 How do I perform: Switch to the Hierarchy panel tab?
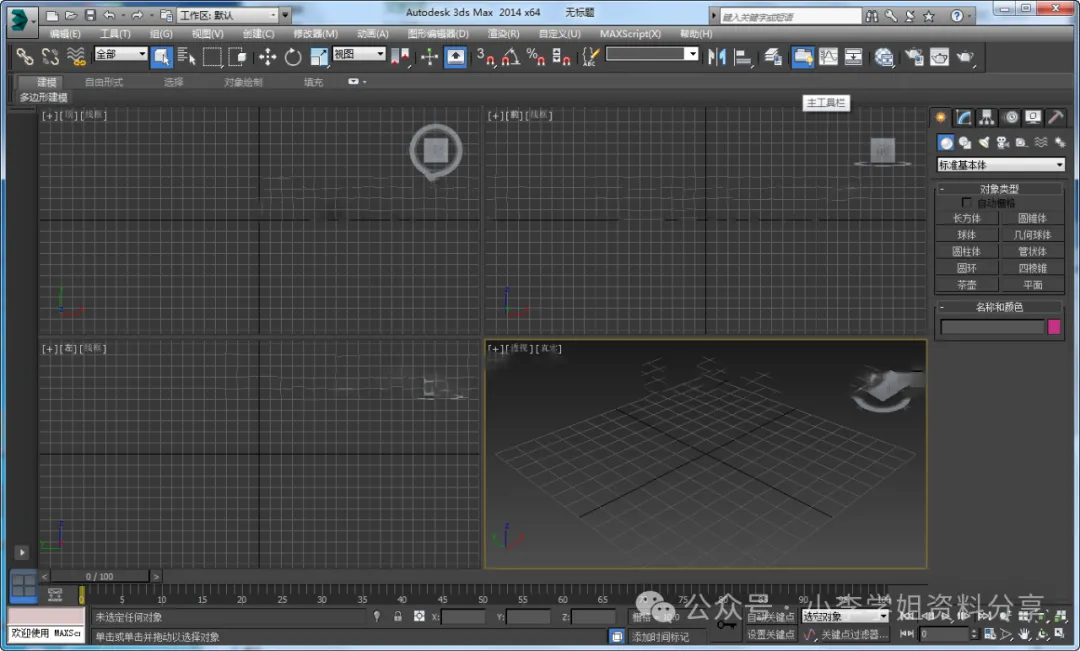tap(986, 118)
